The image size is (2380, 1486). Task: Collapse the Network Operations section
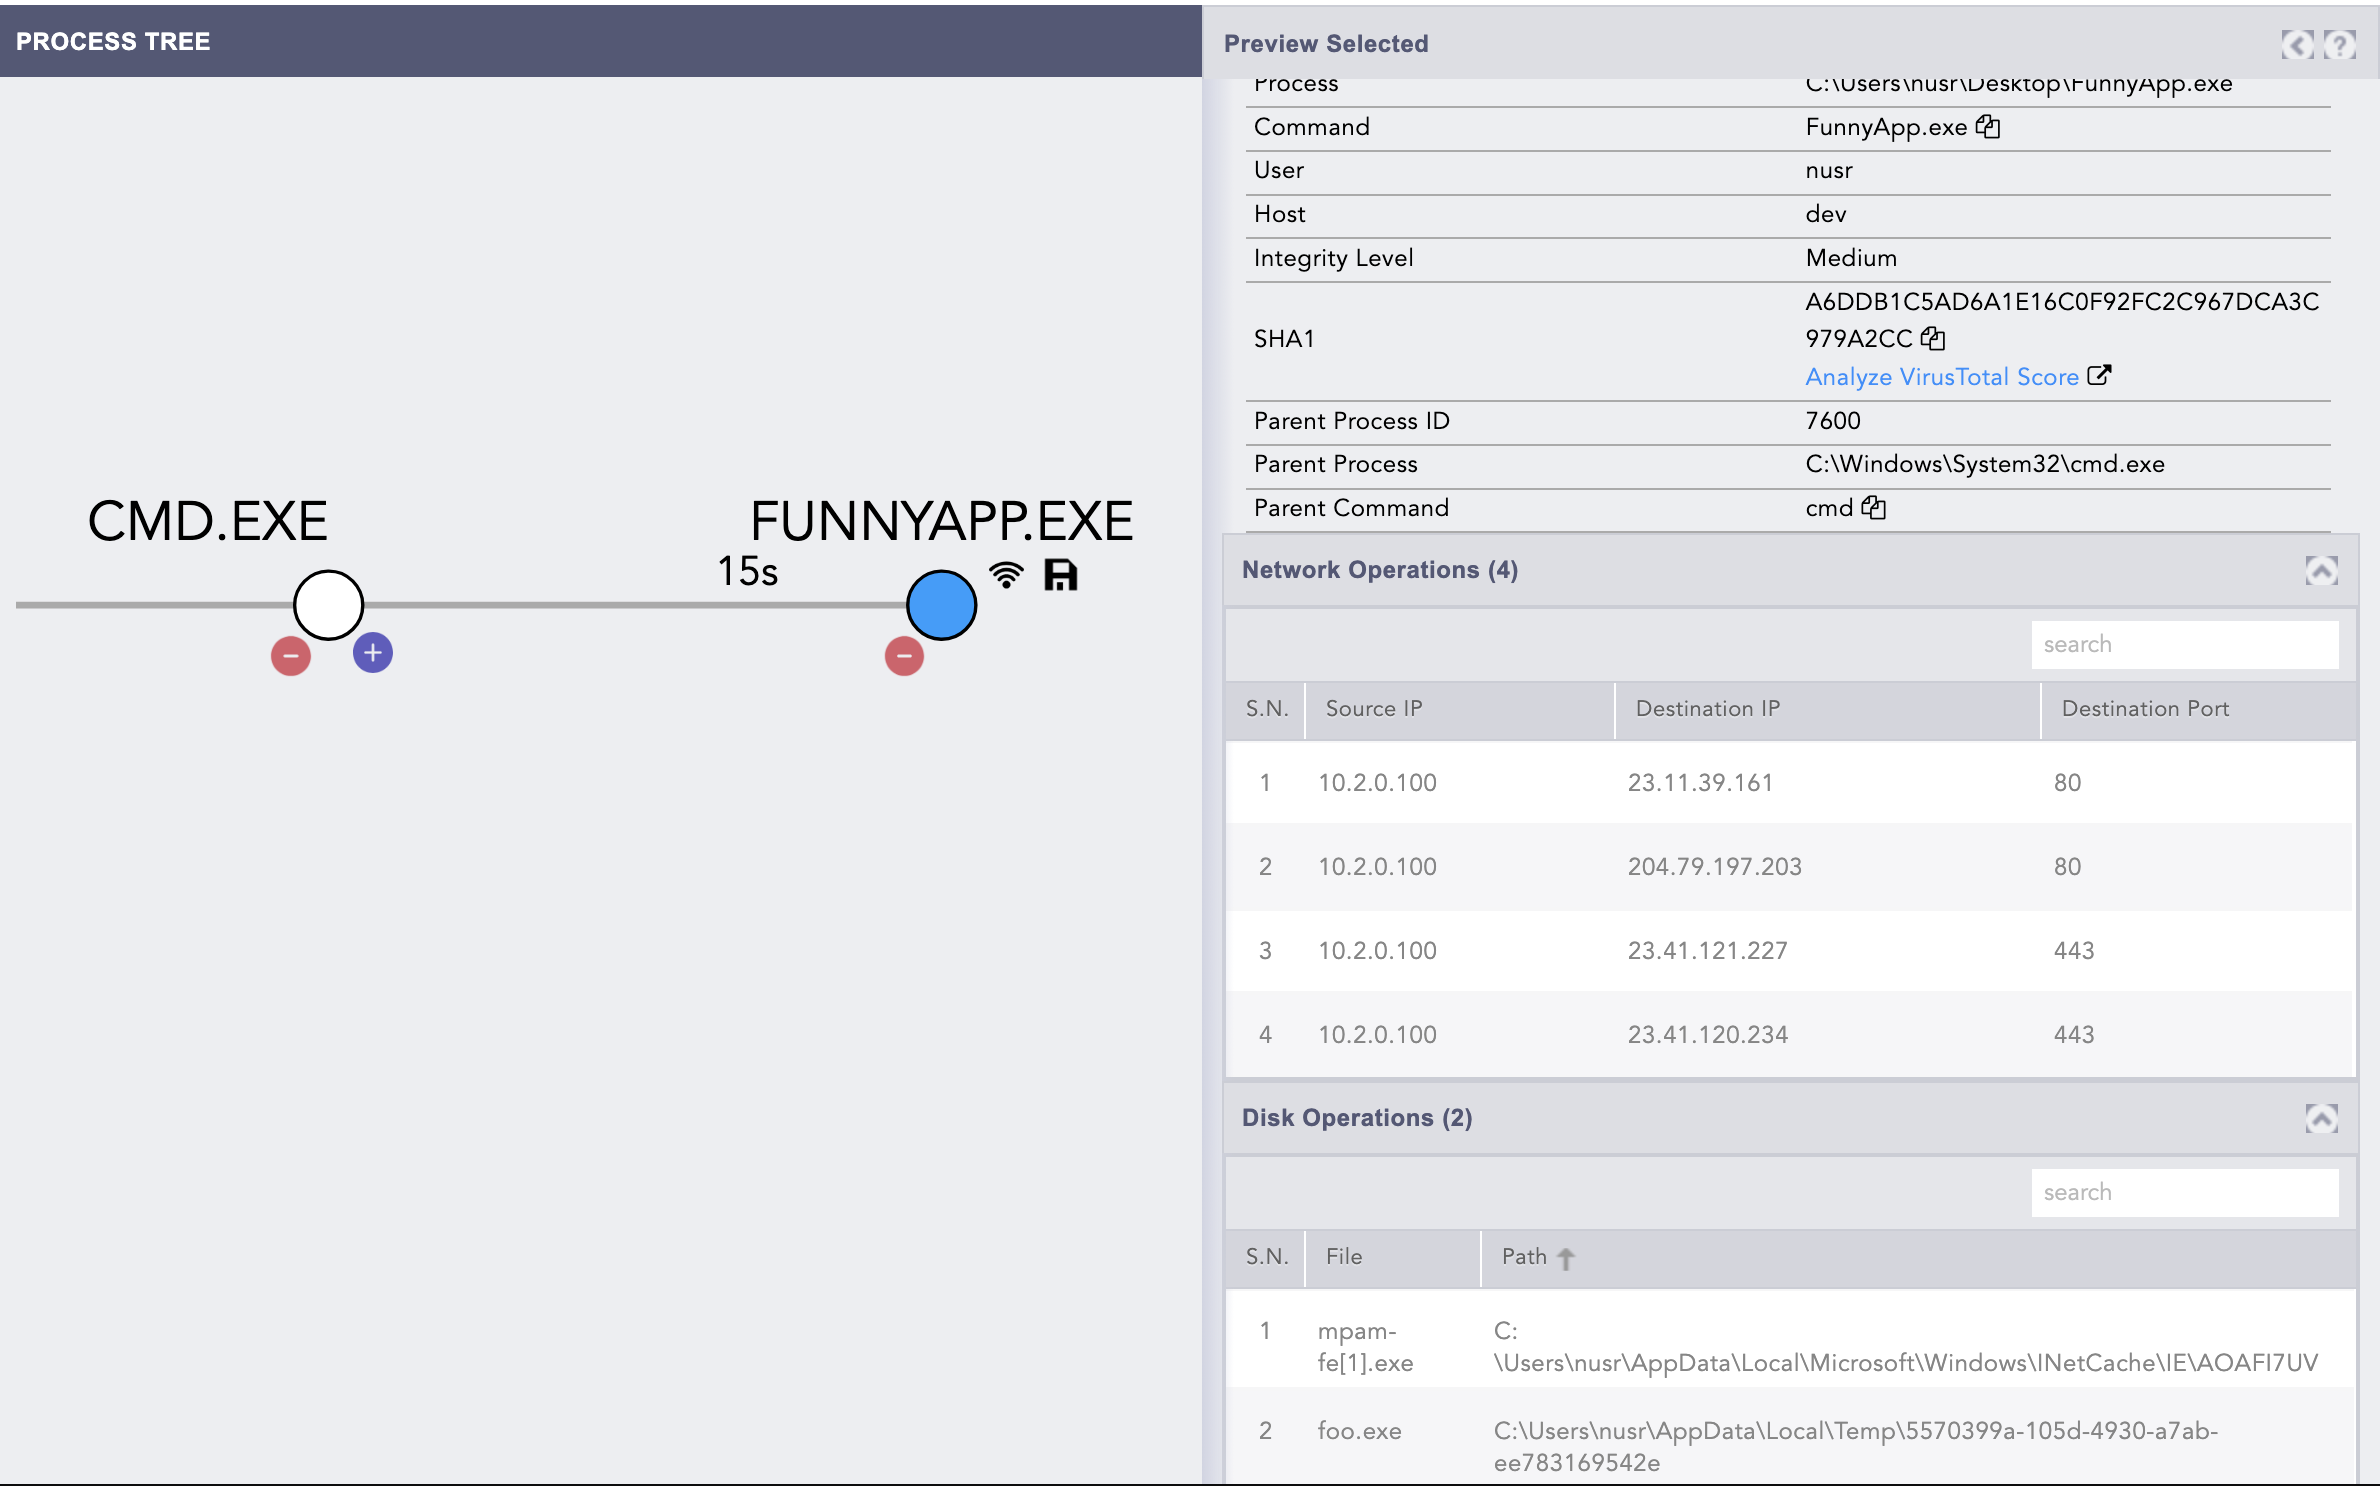pyautogui.click(x=2321, y=570)
